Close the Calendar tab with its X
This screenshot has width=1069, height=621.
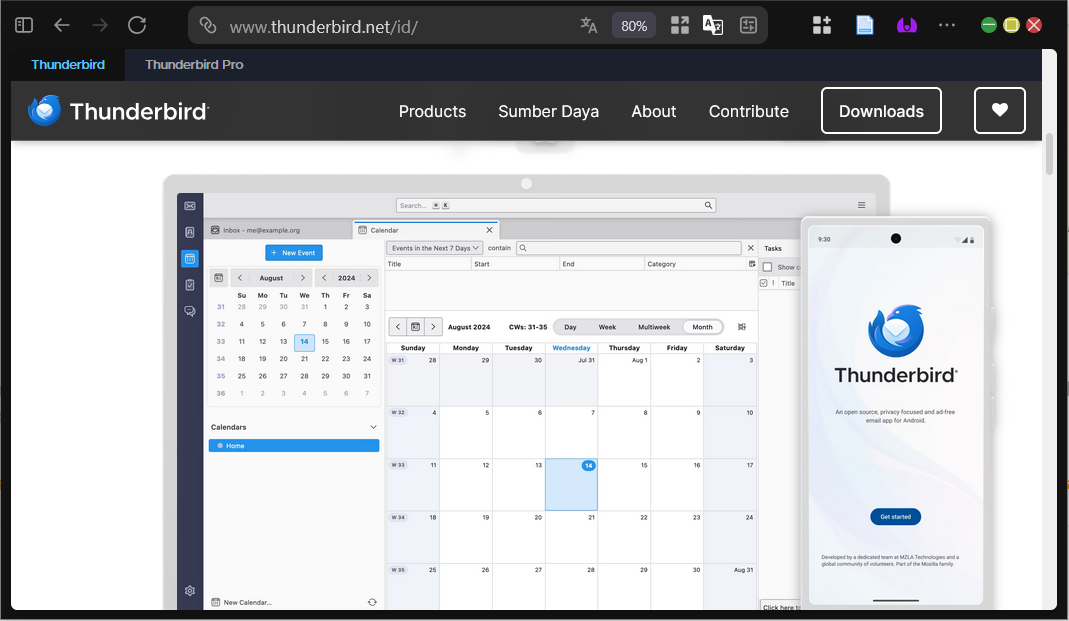point(489,230)
